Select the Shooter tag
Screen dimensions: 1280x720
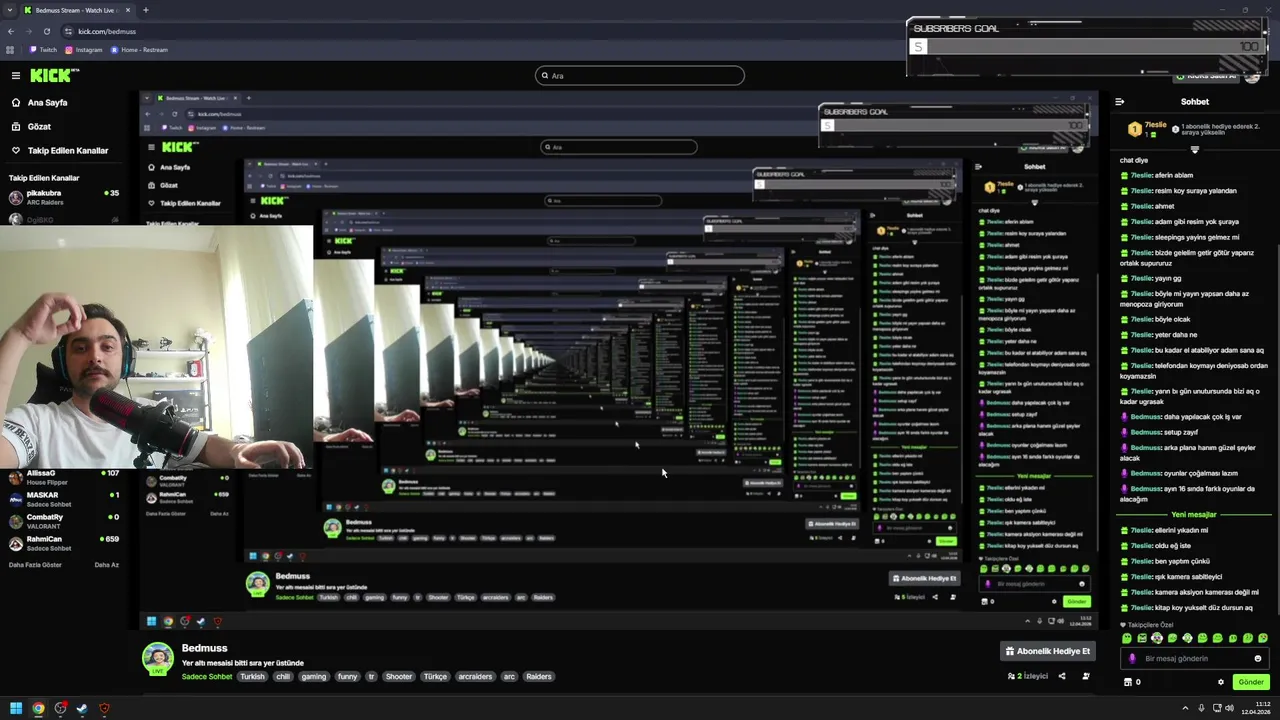point(399,676)
